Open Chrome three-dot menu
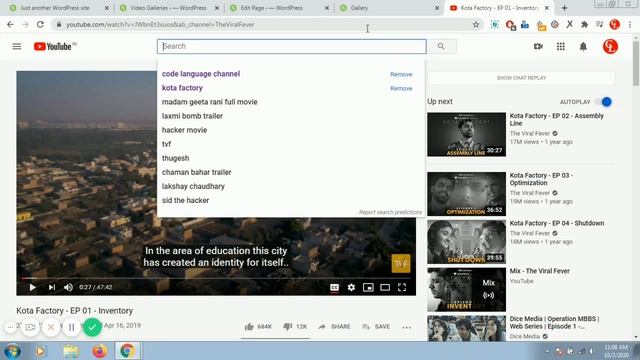 (630, 24)
